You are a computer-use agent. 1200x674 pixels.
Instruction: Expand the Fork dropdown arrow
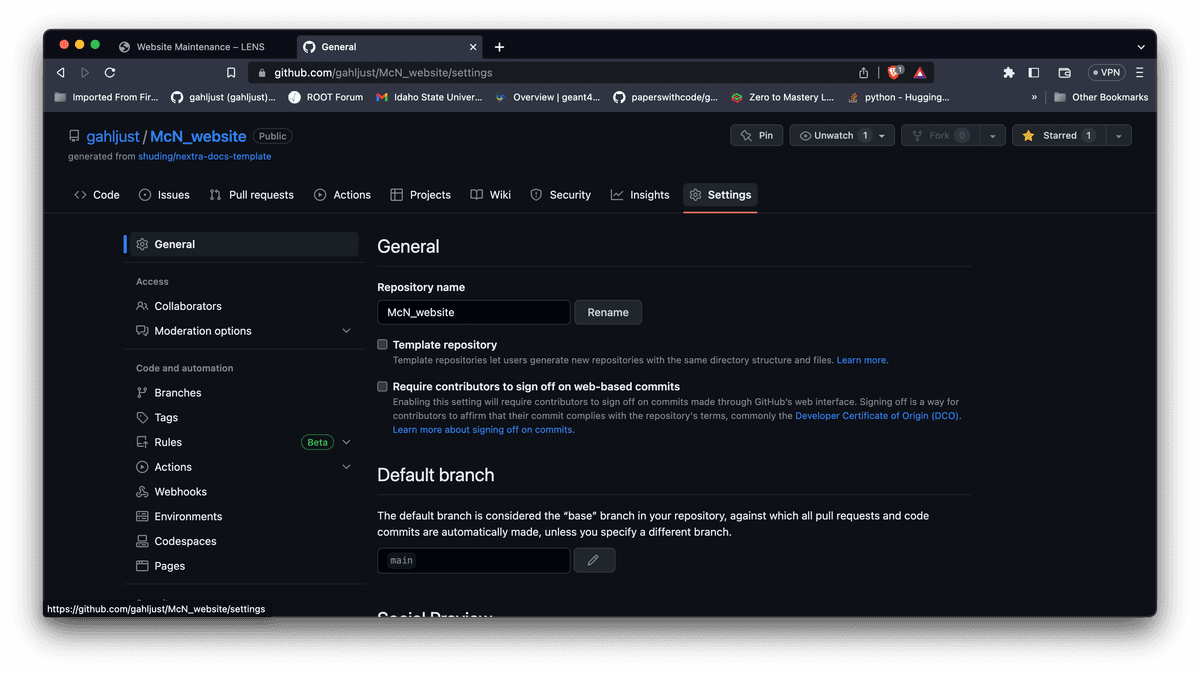(x=992, y=136)
